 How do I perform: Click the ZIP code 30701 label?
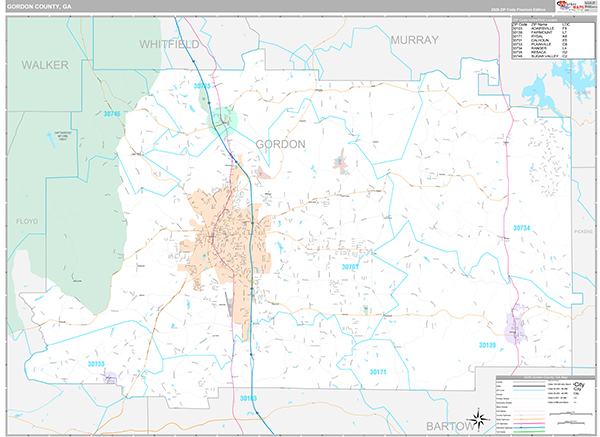click(350, 267)
